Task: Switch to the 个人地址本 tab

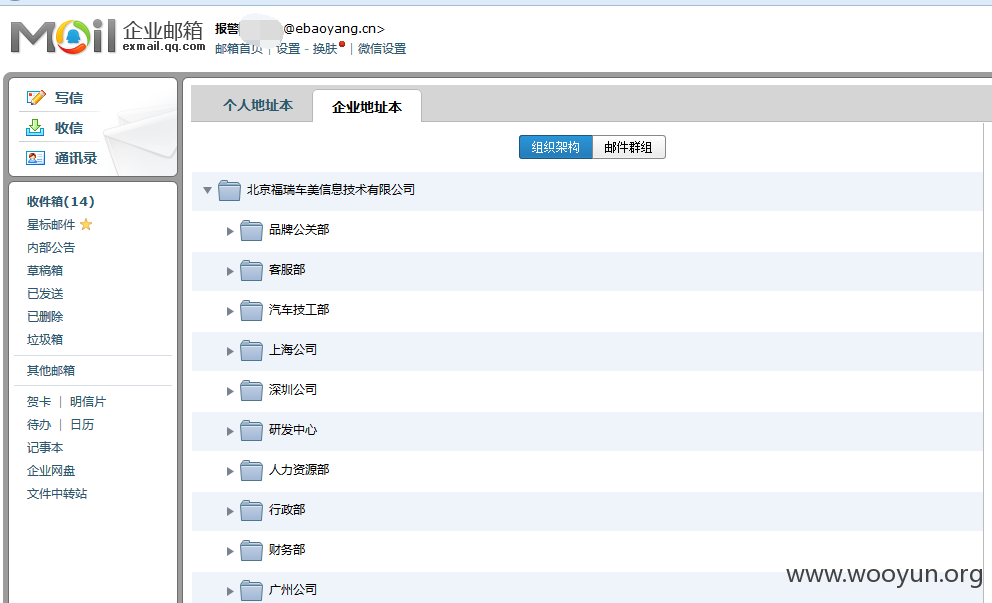Action: (258, 105)
